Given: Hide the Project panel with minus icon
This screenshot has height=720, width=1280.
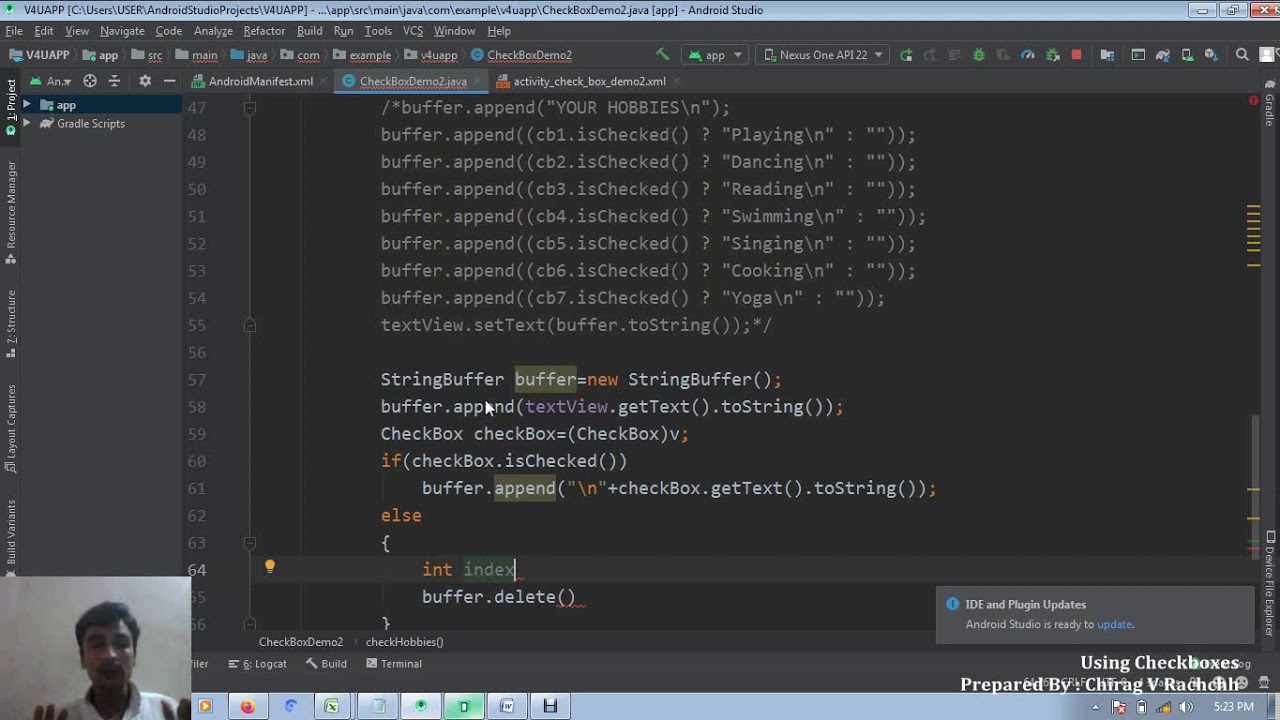Looking at the screenshot, I should (169, 81).
